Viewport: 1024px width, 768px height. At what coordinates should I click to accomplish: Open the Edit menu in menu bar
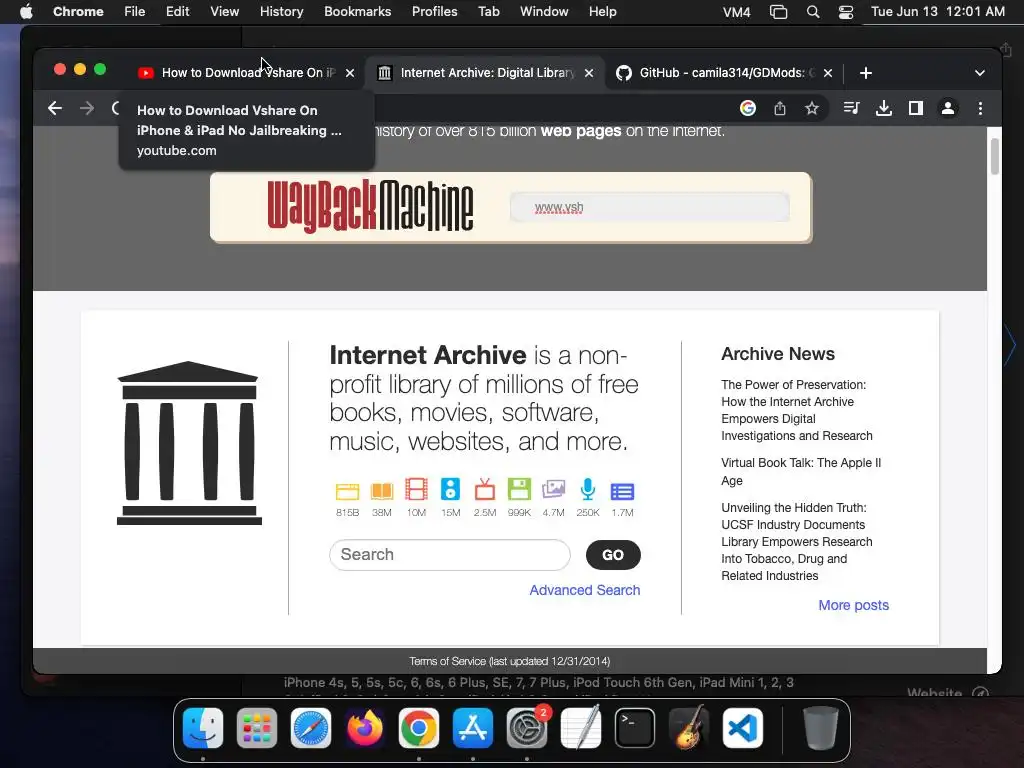click(x=177, y=11)
